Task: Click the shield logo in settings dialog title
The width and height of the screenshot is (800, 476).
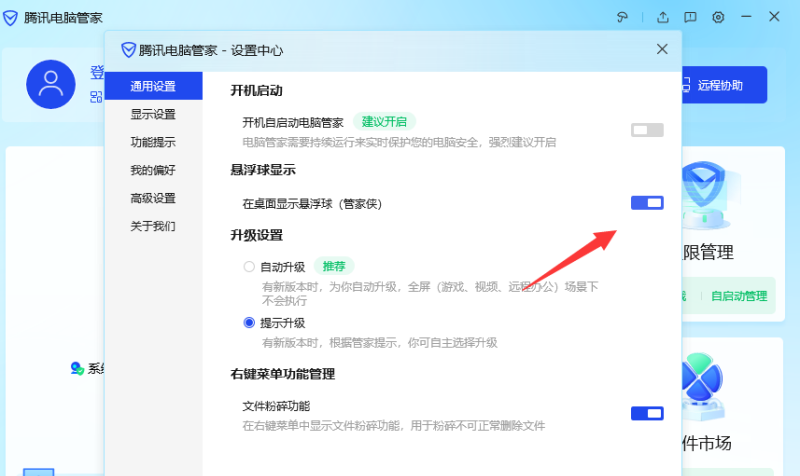Action: [128, 50]
